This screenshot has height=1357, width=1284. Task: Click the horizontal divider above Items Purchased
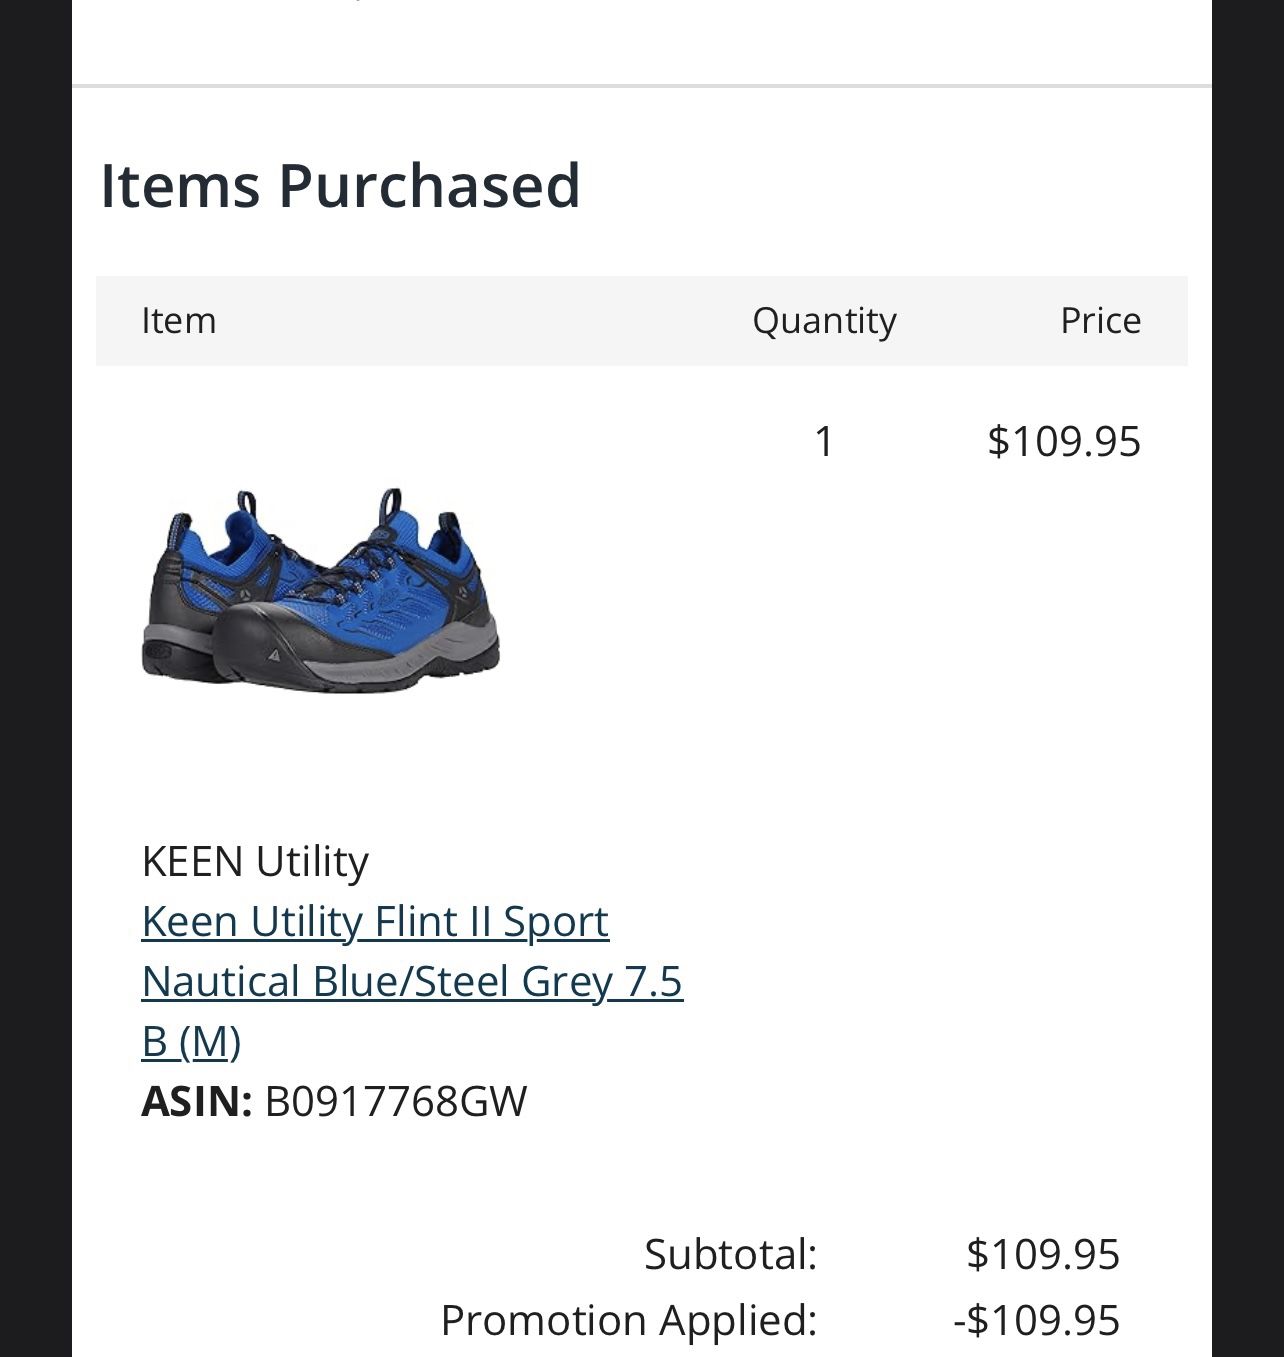[x=640, y=86]
